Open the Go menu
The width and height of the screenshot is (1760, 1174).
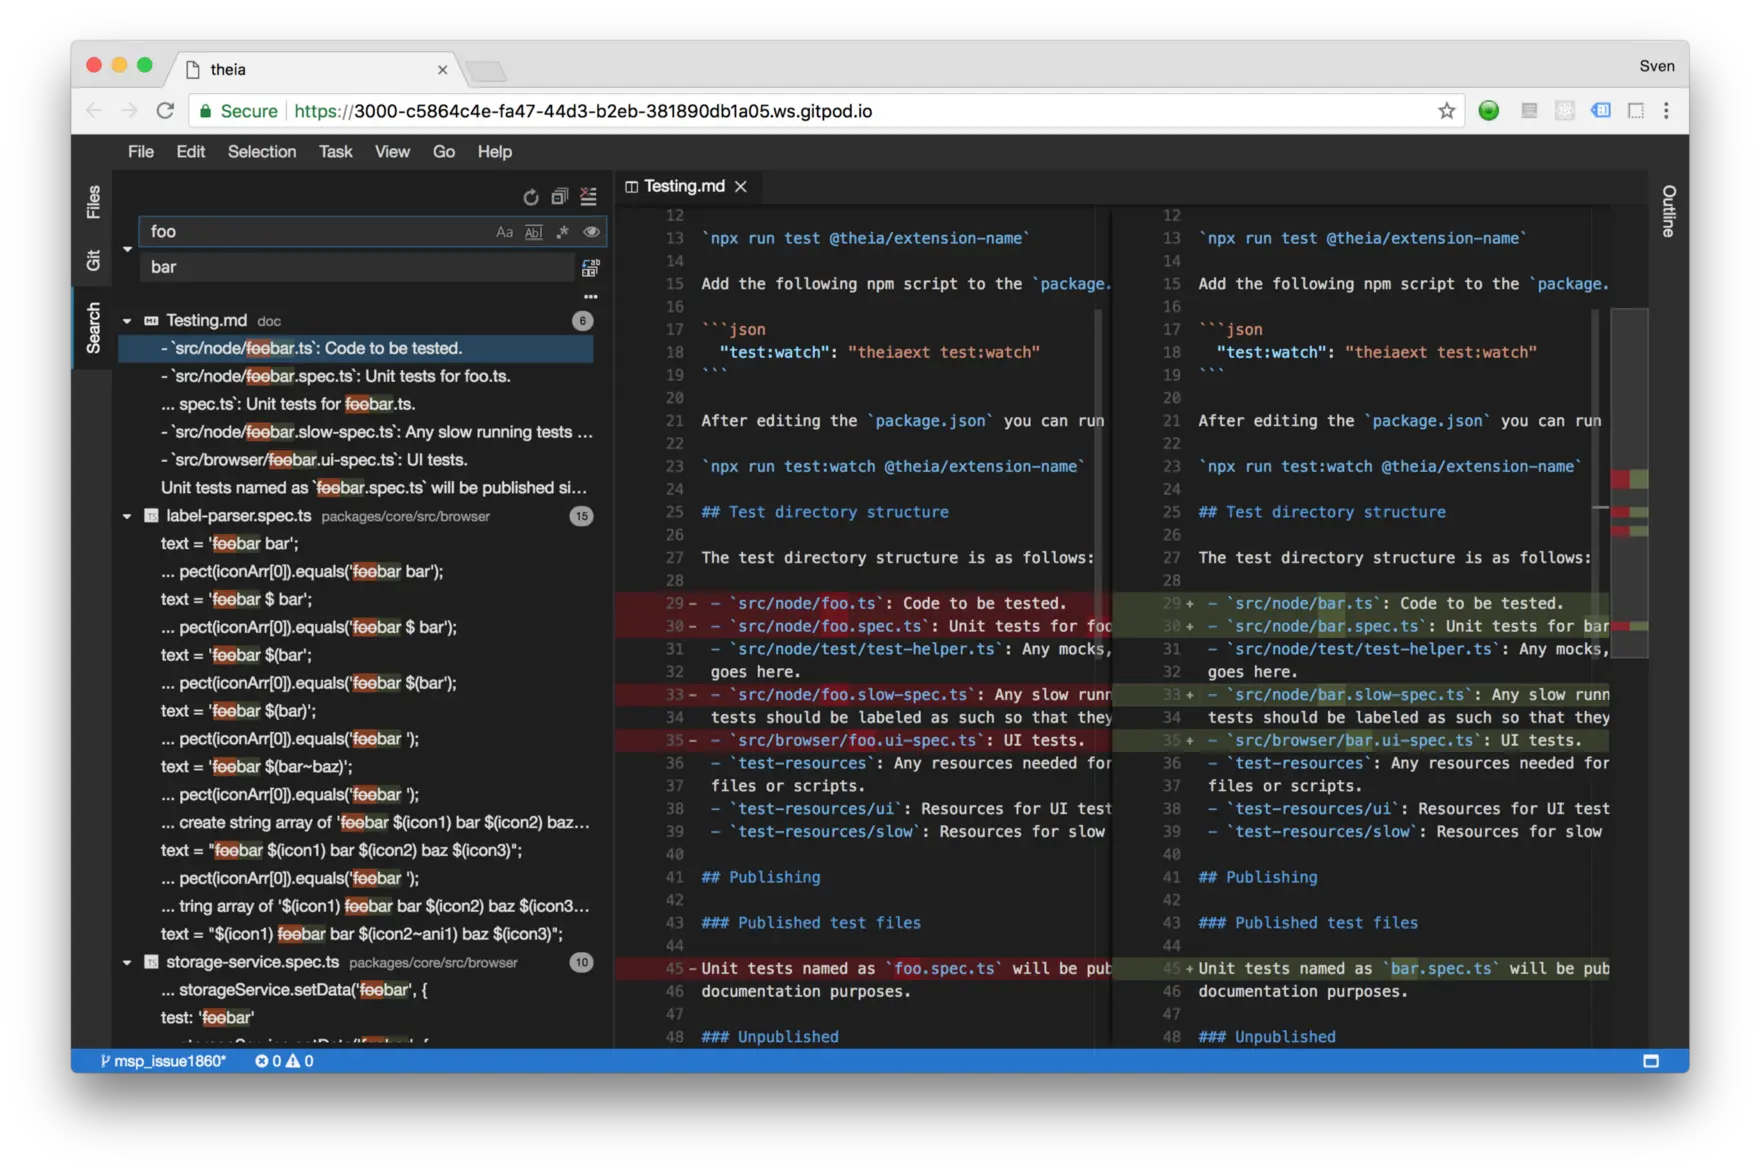click(443, 152)
